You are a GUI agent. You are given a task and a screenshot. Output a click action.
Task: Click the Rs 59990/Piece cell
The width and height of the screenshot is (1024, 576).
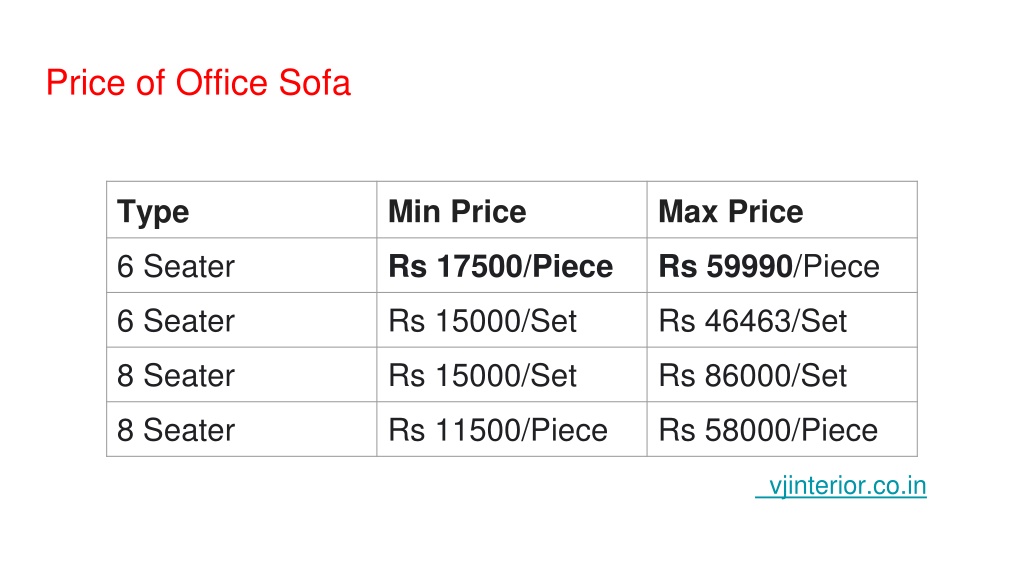[x=769, y=266]
